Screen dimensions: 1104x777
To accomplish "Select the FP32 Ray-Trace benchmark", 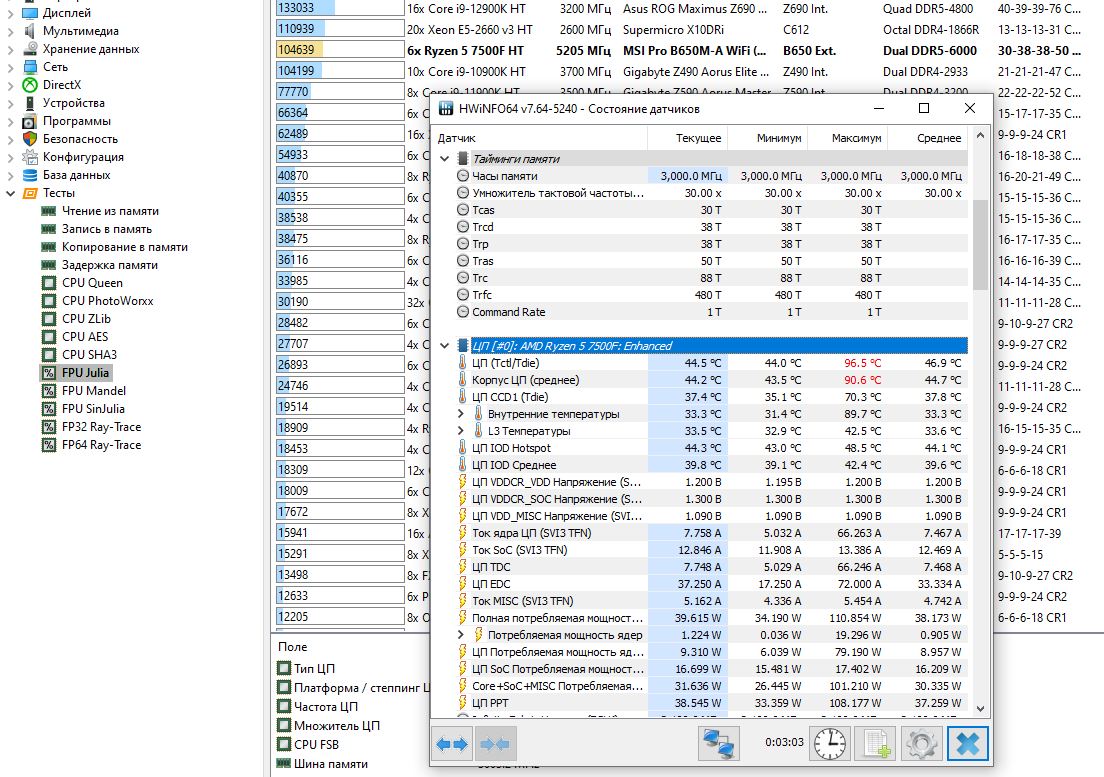I will pyautogui.click(x=101, y=427).
